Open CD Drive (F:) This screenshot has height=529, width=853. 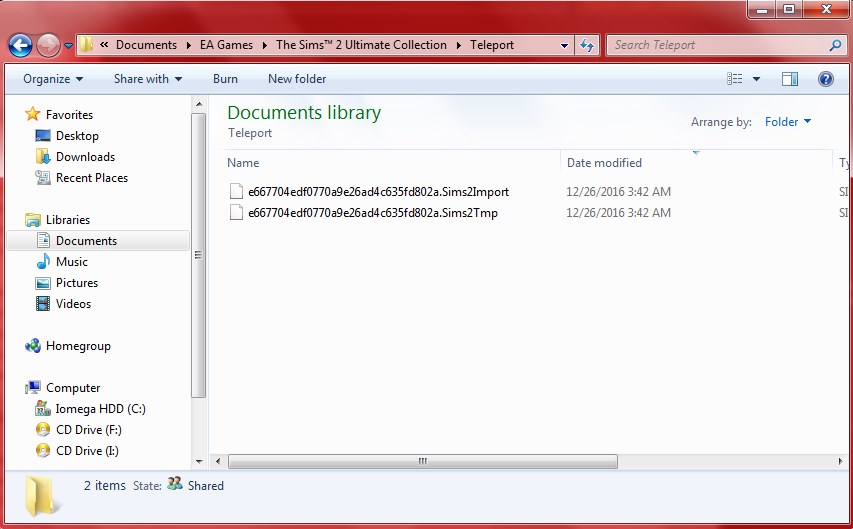pos(89,430)
